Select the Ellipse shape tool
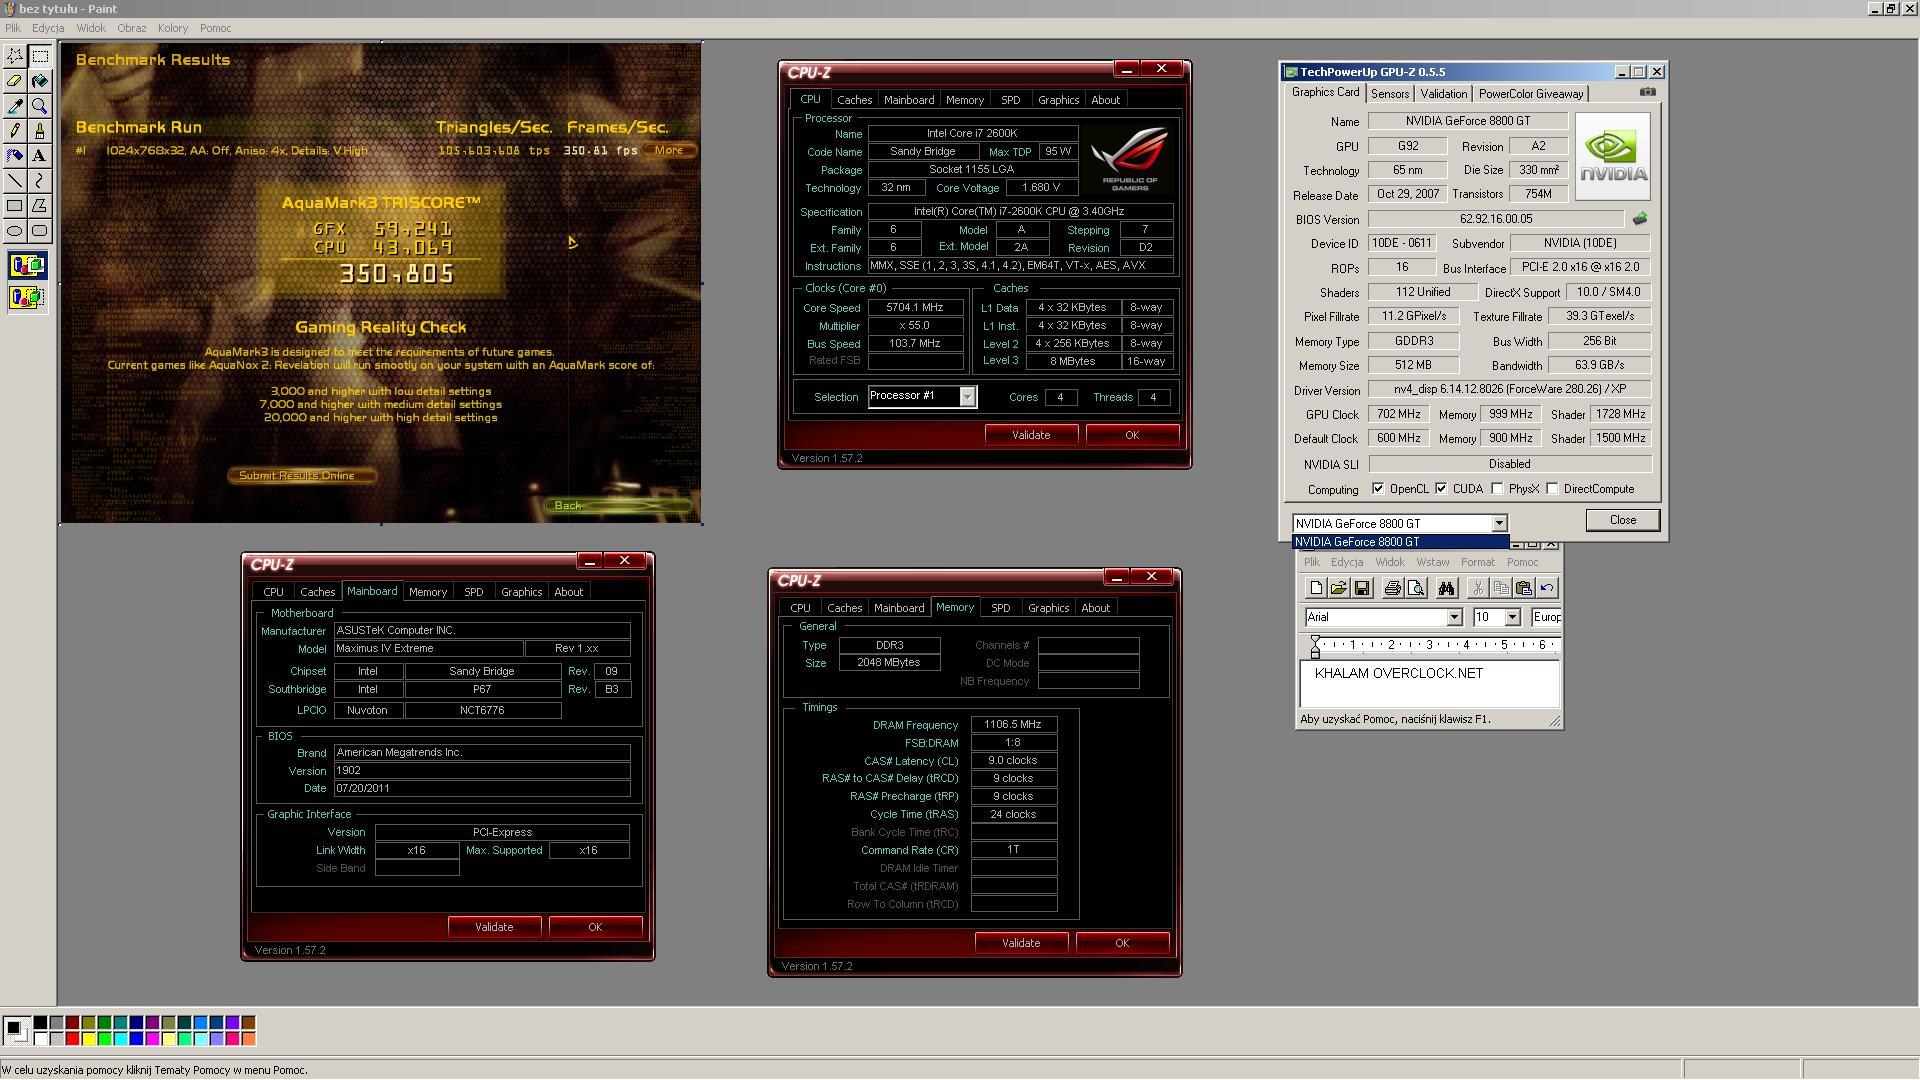The image size is (1920, 1080). pyautogui.click(x=15, y=231)
